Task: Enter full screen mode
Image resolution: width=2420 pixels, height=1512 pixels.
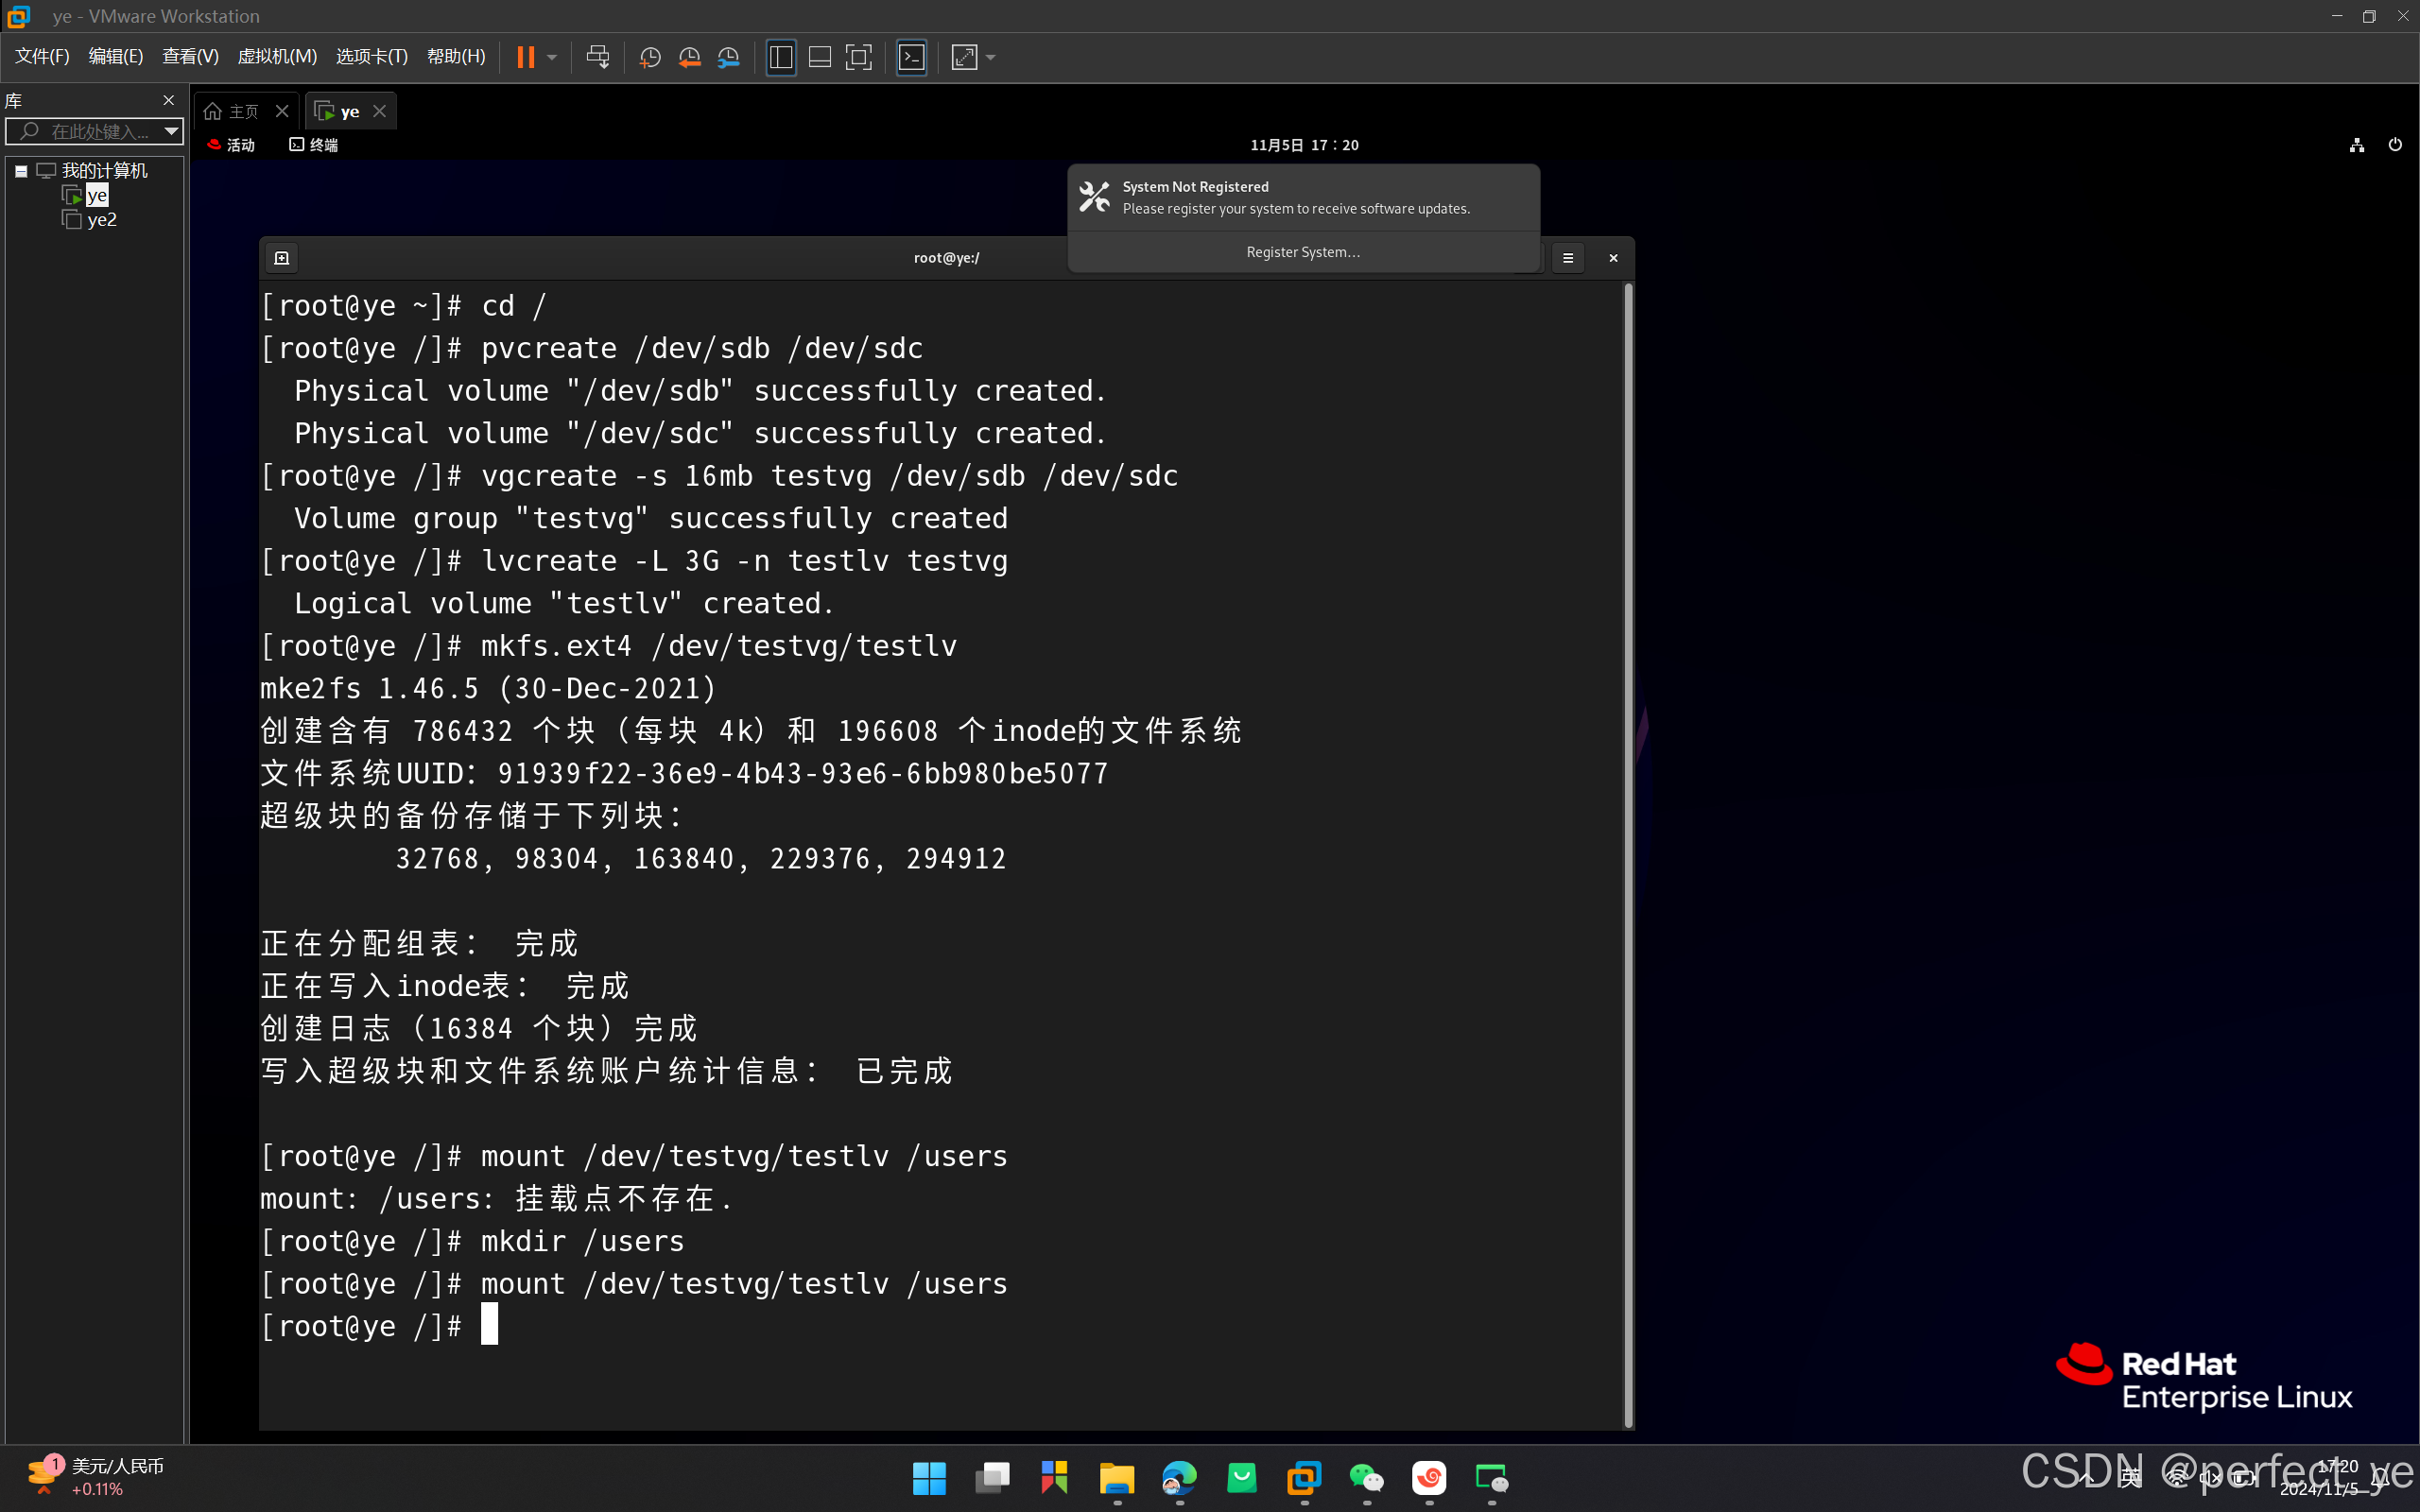Action: [858, 57]
